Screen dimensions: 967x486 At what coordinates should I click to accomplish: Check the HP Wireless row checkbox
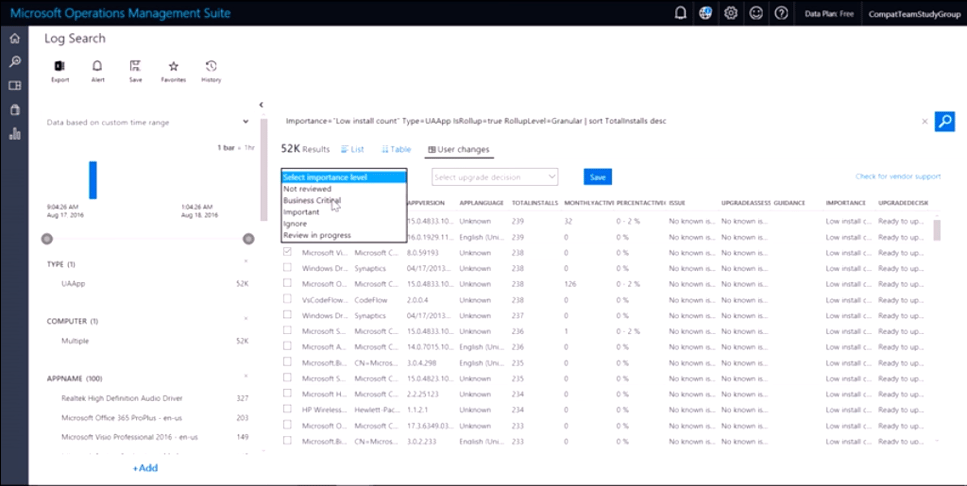[x=287, y=409]
